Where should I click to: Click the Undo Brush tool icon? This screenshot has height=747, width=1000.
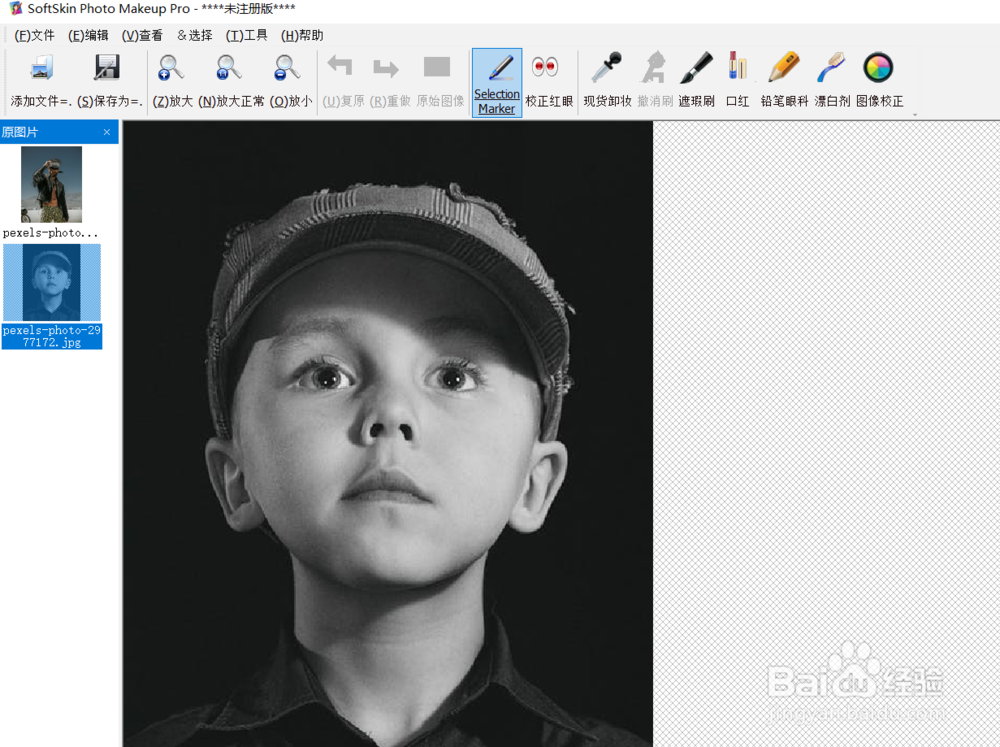[x=654, y=68]
